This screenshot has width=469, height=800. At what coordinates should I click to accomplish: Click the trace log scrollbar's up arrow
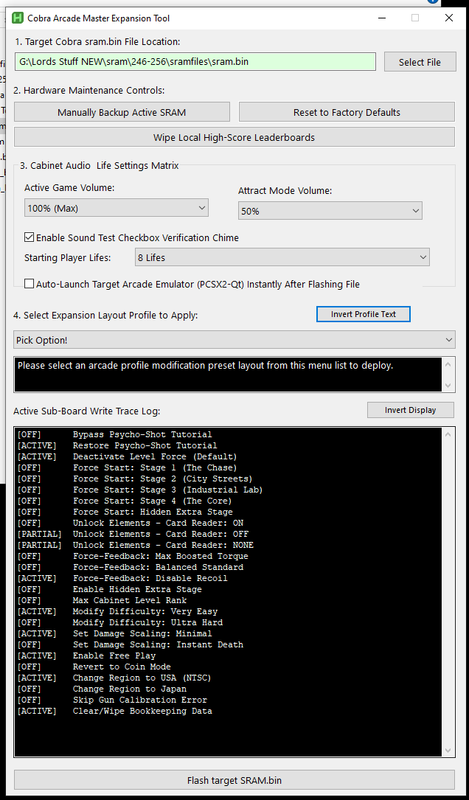coord(449,434)
